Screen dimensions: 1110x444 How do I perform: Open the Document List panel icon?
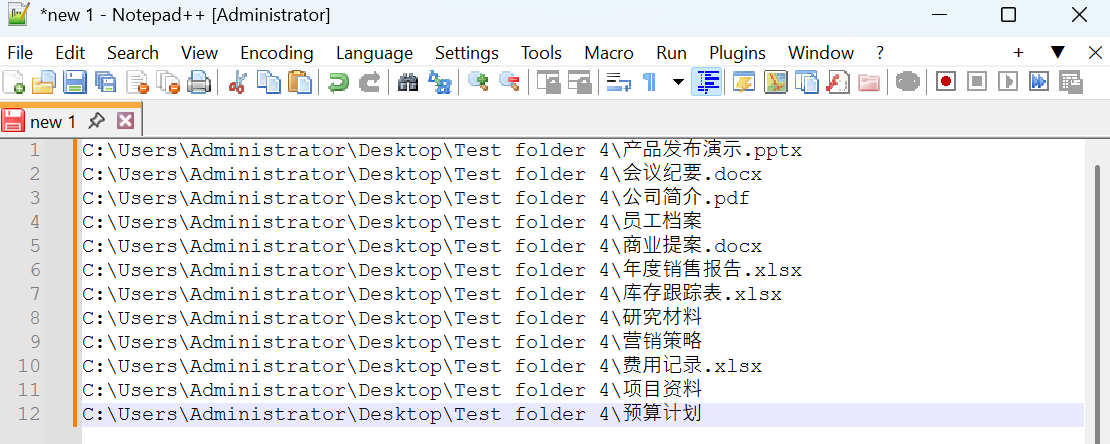pyautogui.click(x=806, y=82)
